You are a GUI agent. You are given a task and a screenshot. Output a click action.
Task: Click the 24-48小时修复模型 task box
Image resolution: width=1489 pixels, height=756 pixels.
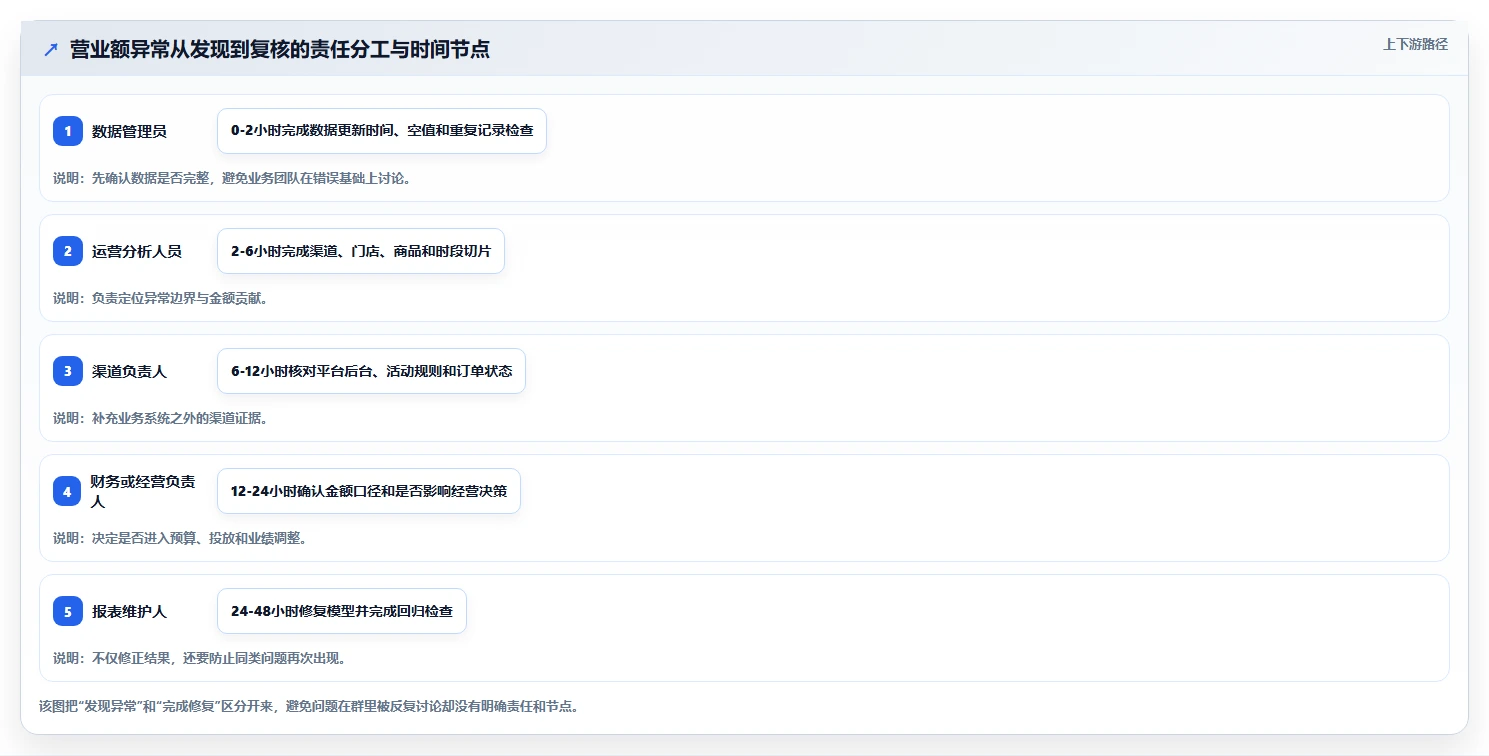[x=342, y=611]
